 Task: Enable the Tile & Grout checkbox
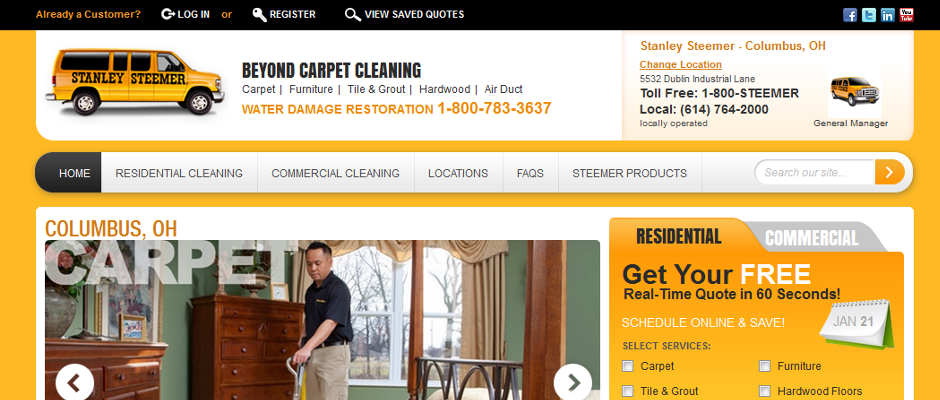(628, 391)
